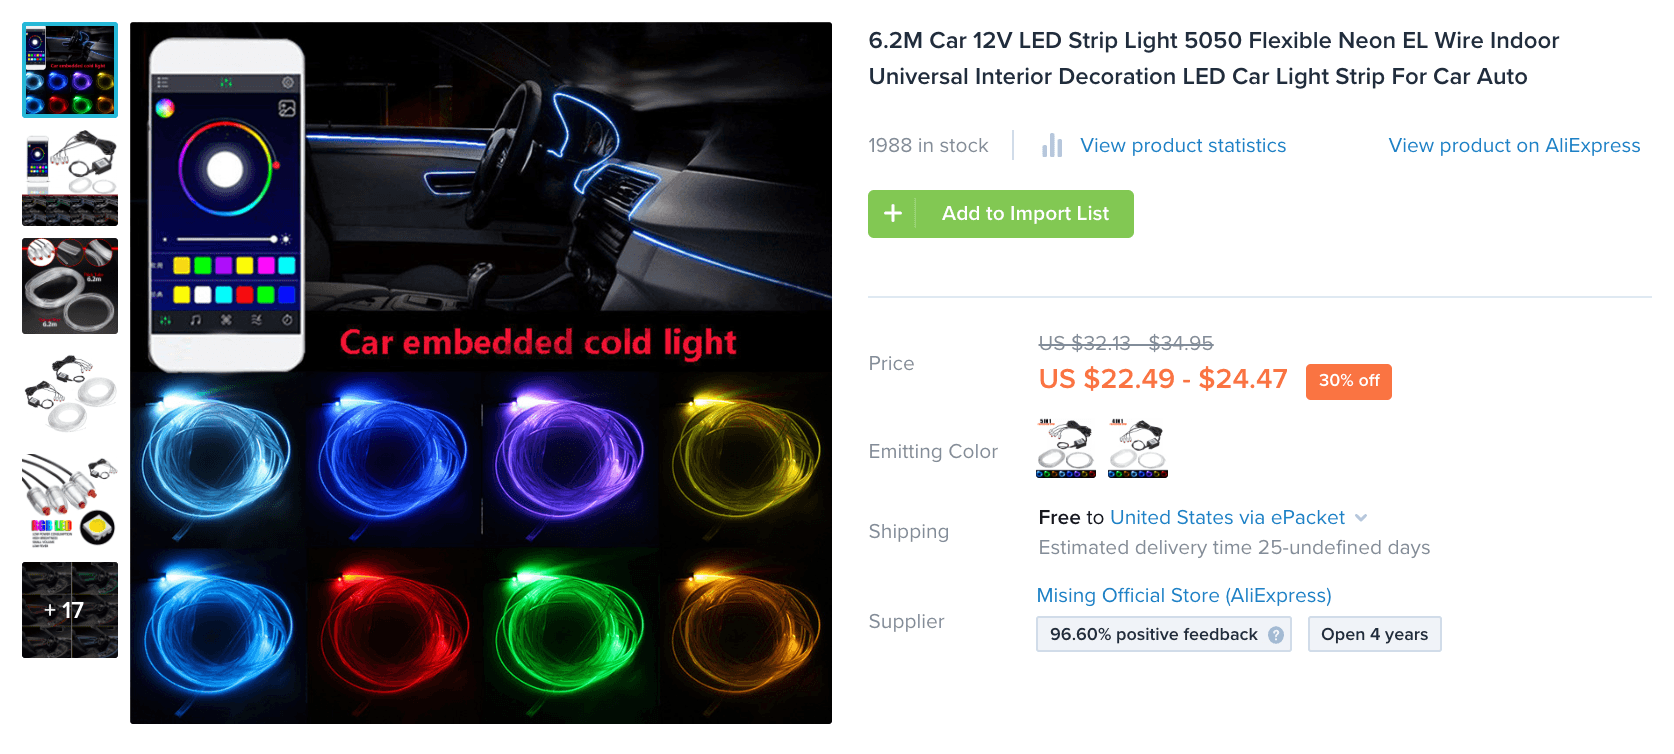Viewport: 1674px width, 754px height.
Task: Click the positive feedback help question icon
Action: coord(1276,635)
